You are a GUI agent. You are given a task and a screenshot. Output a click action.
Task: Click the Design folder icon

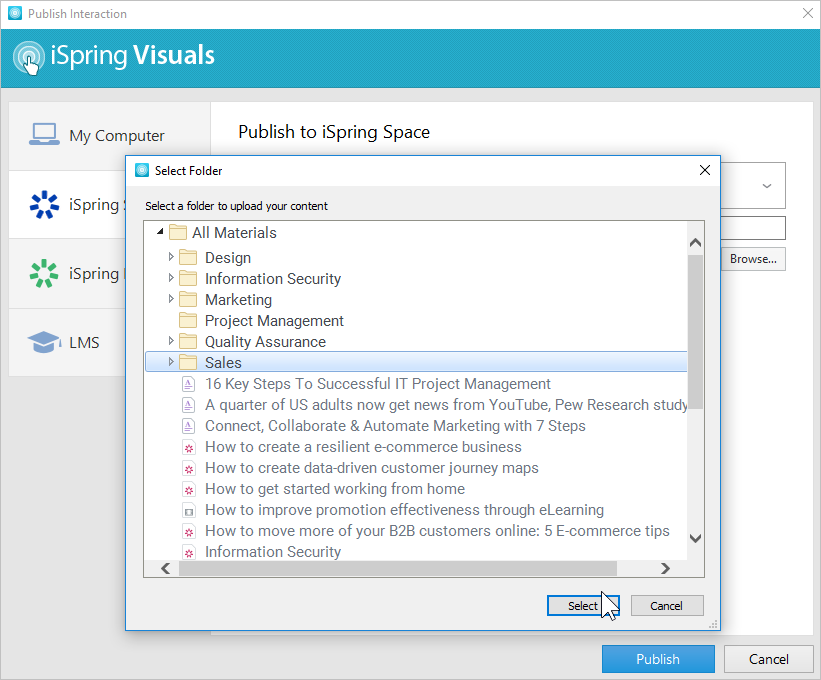click(188, 258)
